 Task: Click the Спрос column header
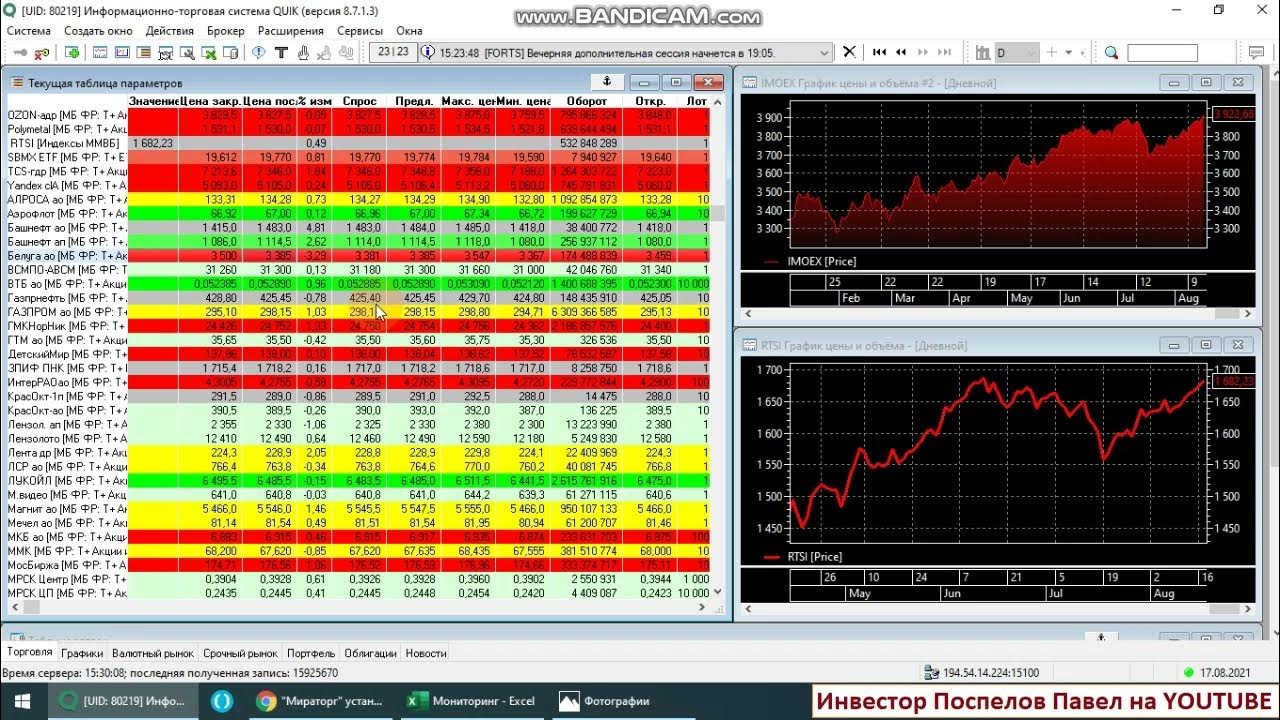[359, 101]
